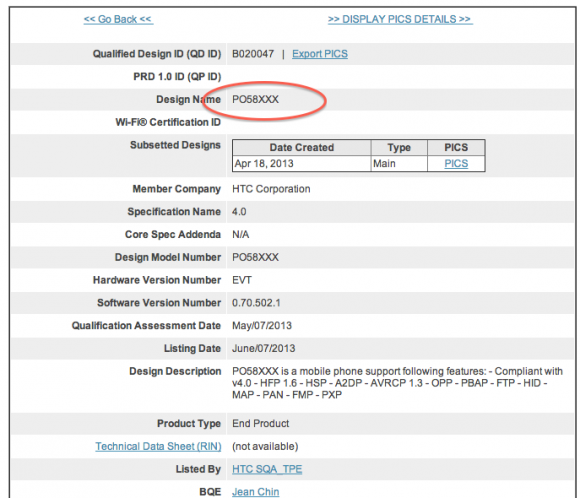Click the Design Description paragraph text
Image resolution: width=580 pixels, height=498 pixels.
[397, 383]
